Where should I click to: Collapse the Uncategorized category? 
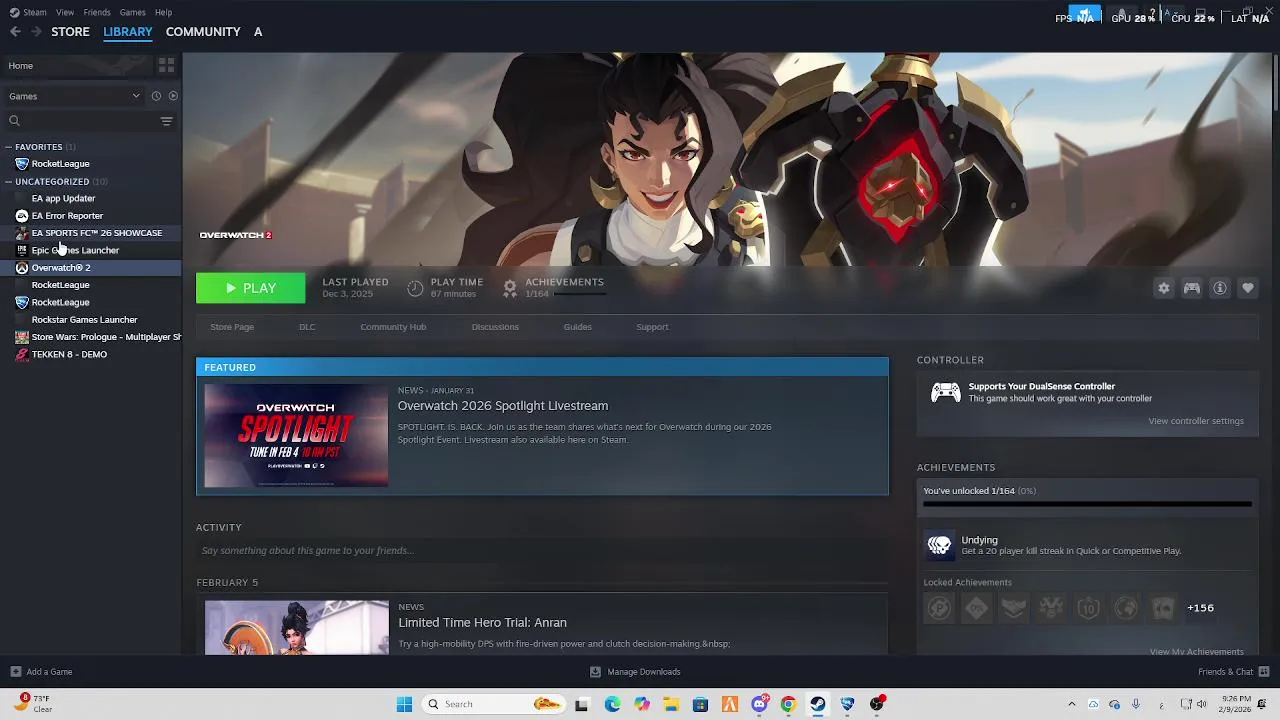tap(8, 182)
